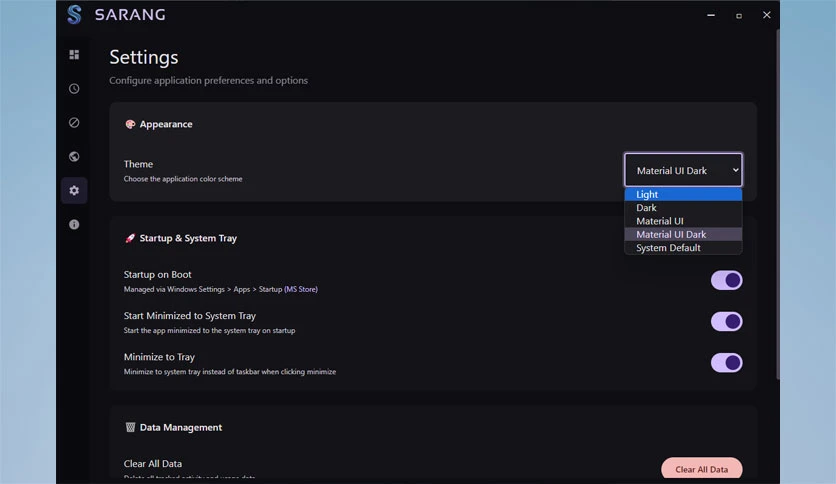Open the blocked circle icon in sidebar
Viewport: 836px width, 484px height.
74,123
